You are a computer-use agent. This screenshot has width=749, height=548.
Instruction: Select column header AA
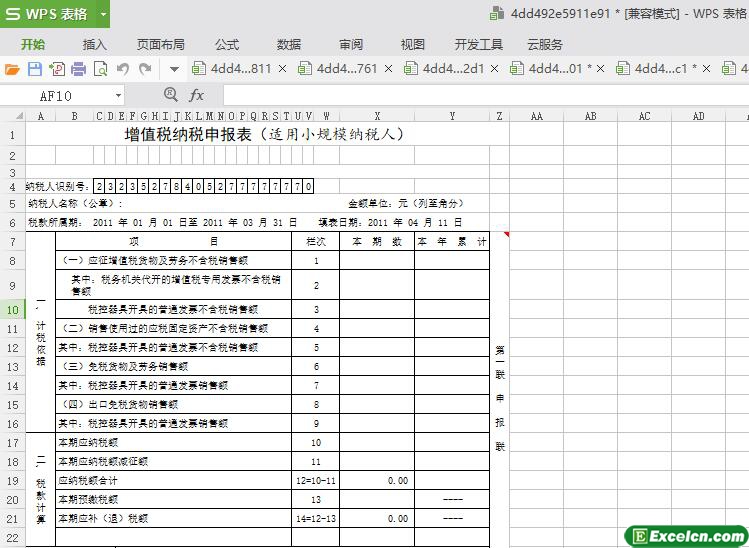coord(536,116)
